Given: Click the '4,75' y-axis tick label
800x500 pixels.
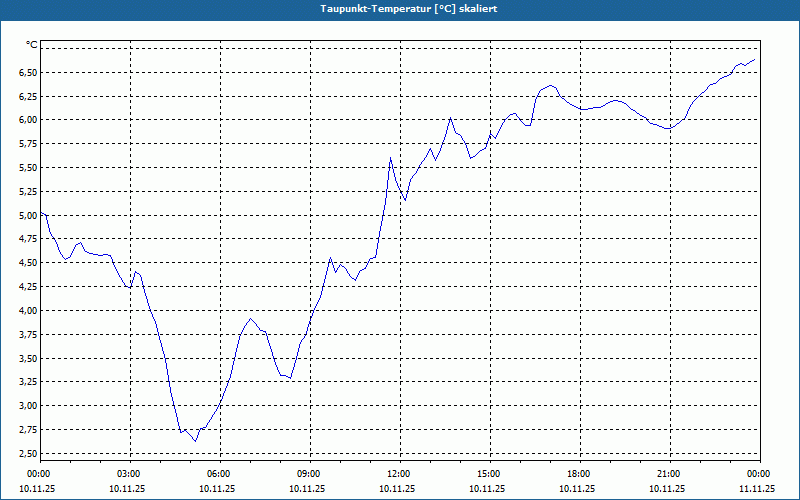Looking at the screenshot, I should click(x=28, y=239).
